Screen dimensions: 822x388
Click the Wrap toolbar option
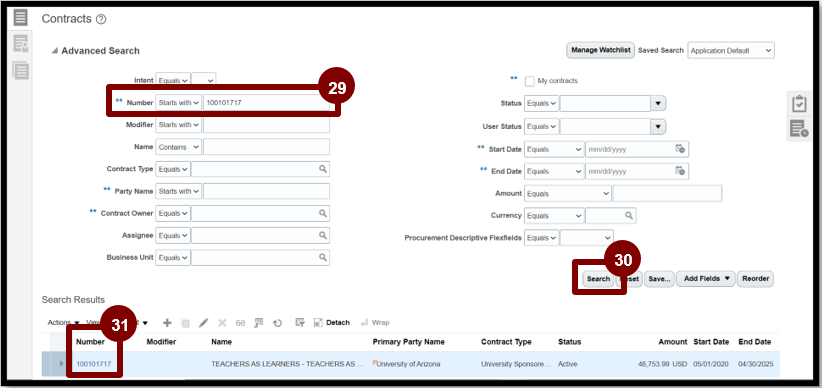375,322
